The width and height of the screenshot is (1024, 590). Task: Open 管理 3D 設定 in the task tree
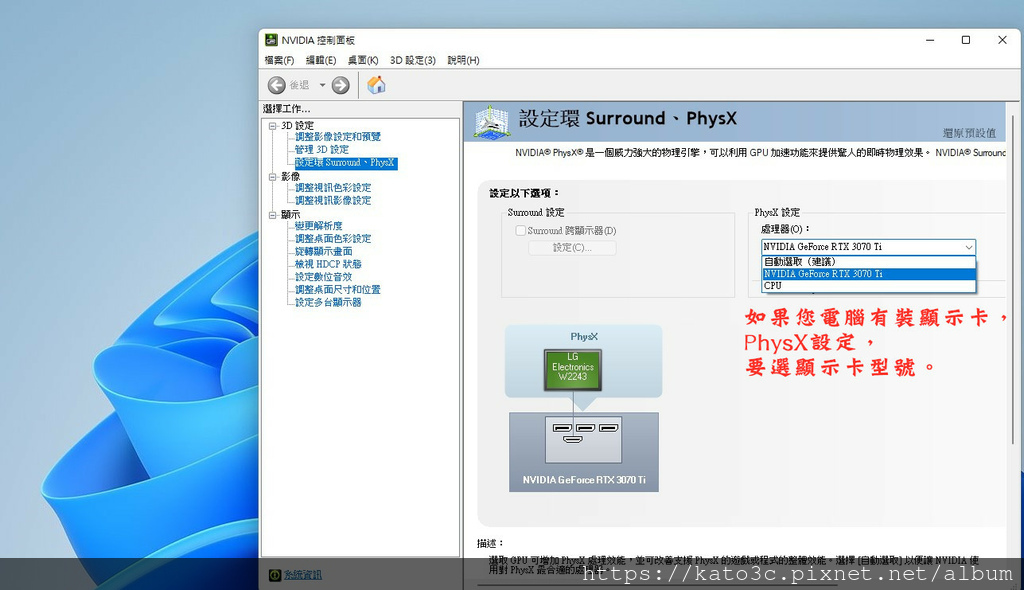(x=321, y=150)
